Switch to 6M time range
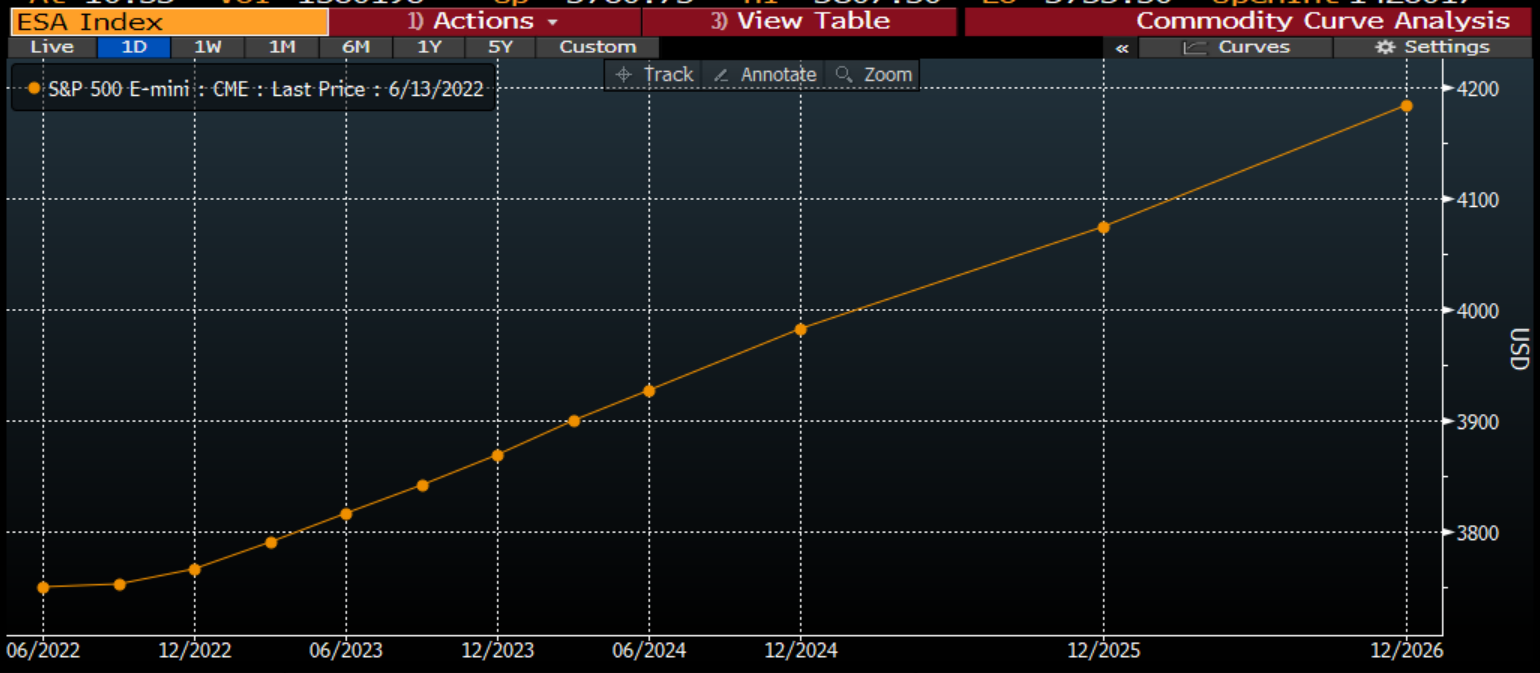 [x=356, y=47]
